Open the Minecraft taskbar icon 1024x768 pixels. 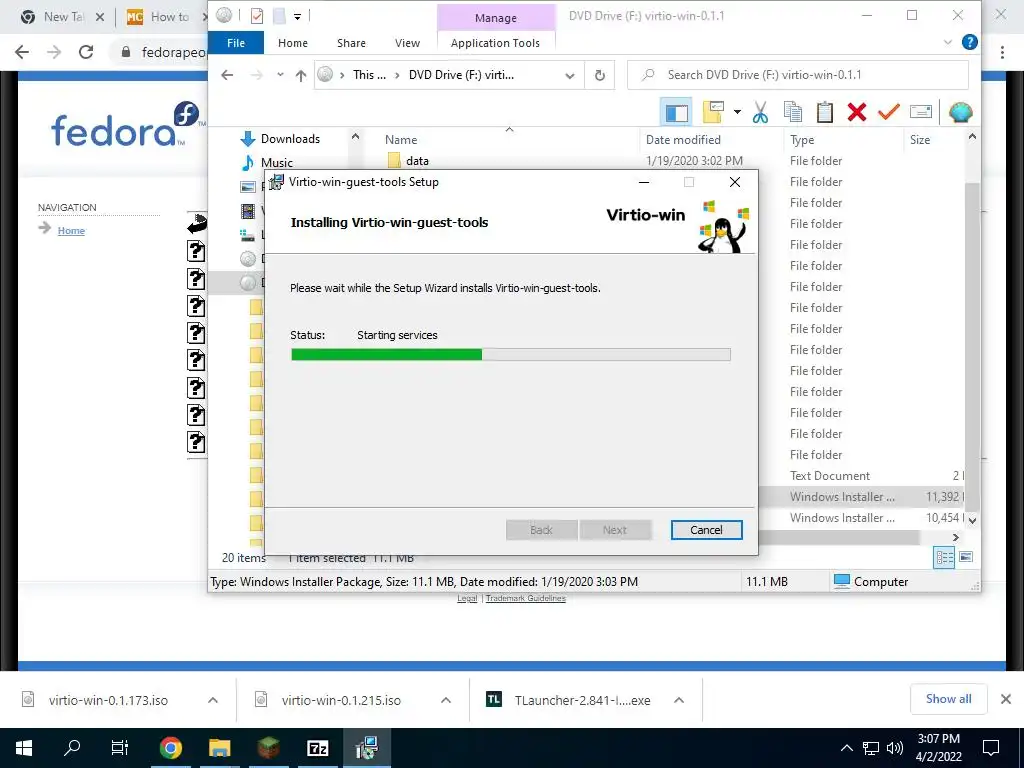268,748
